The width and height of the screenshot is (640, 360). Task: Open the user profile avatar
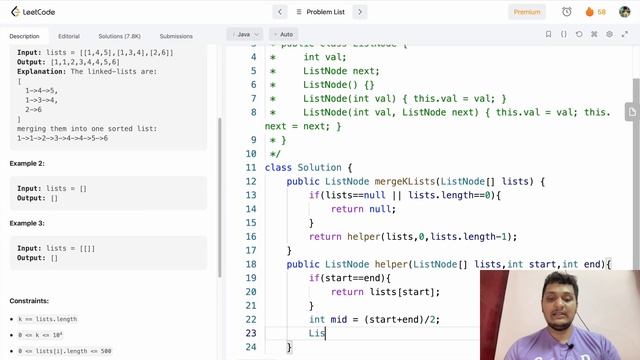pyautogui.click(x=624, y=12)
